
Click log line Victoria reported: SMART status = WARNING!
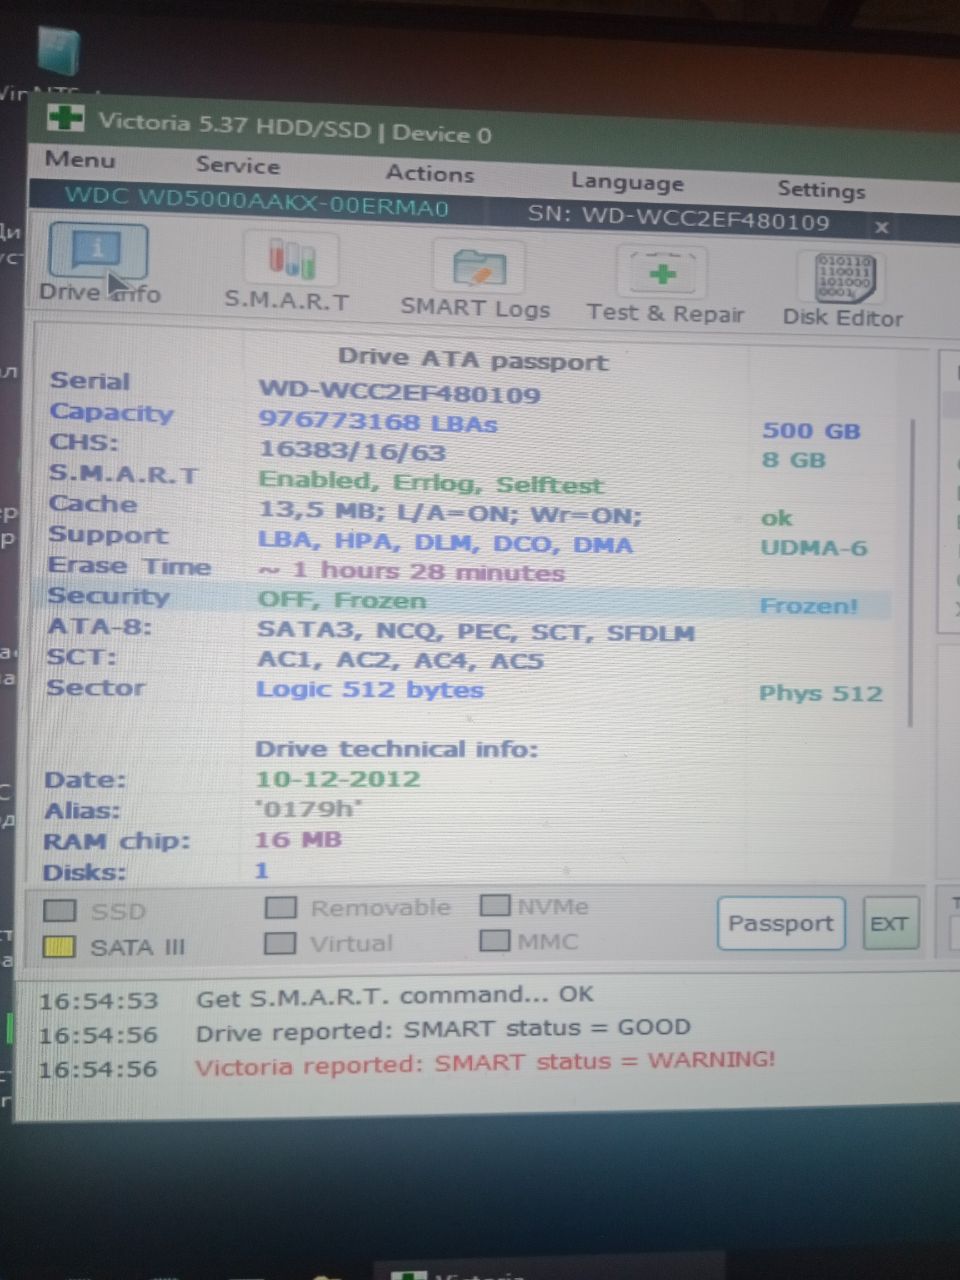click(485, 1063)
